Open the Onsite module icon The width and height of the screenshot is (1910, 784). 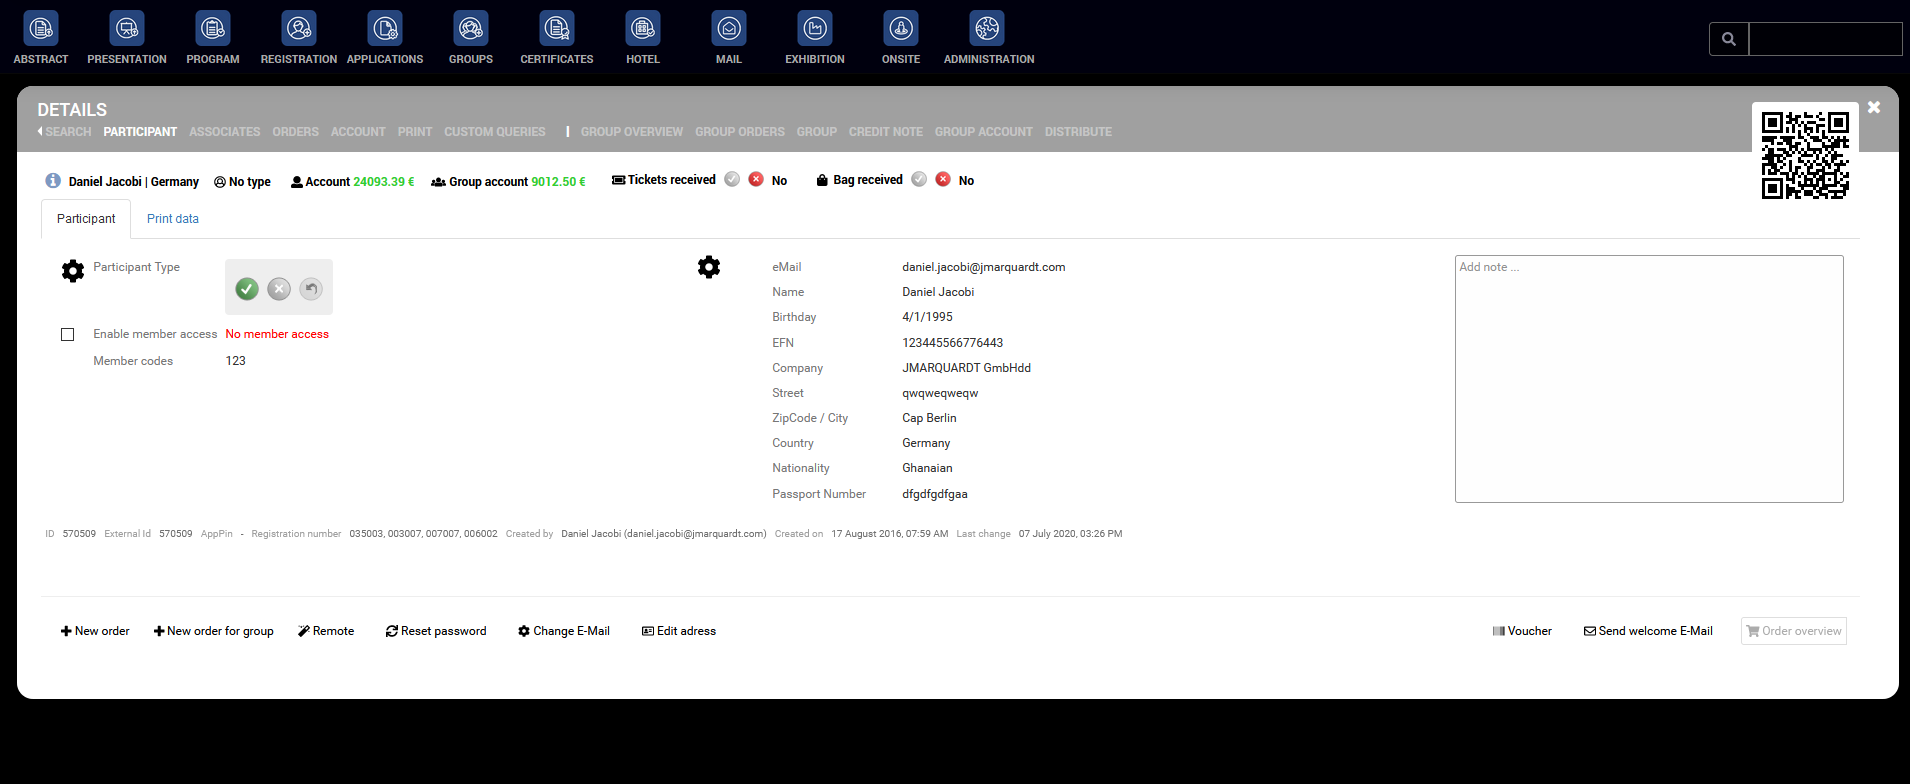pyautogui.click(x=901, y=29)
